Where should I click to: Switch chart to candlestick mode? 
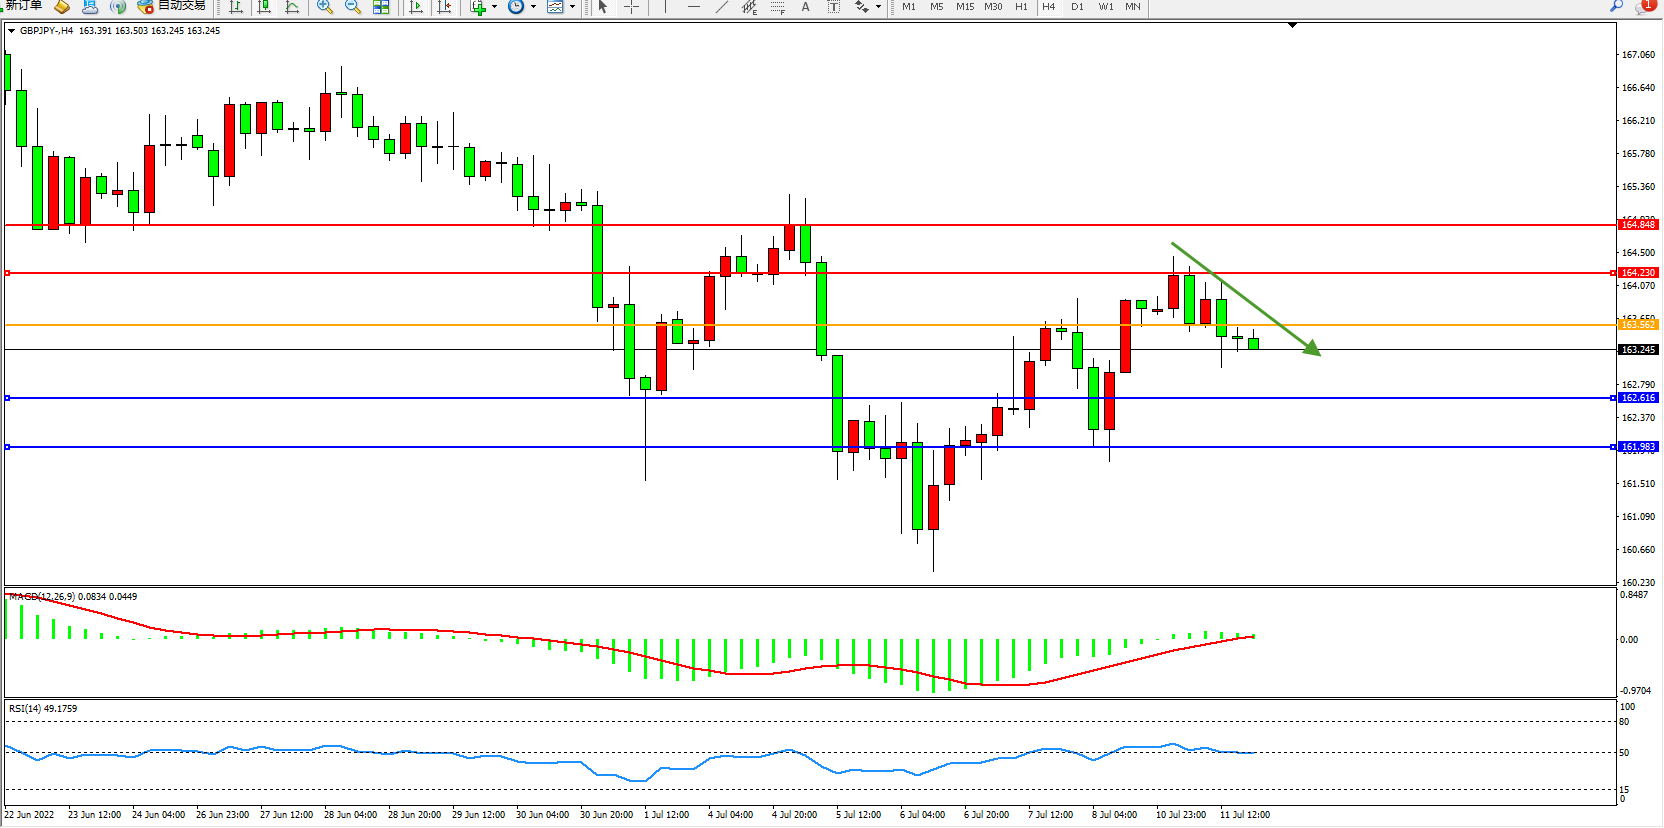pyautogui.click(x=264, y=7)
